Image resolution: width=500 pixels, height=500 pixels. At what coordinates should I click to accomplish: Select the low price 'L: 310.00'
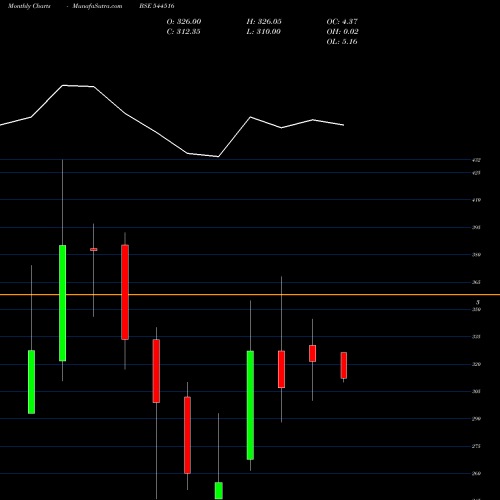coord(263,32)
